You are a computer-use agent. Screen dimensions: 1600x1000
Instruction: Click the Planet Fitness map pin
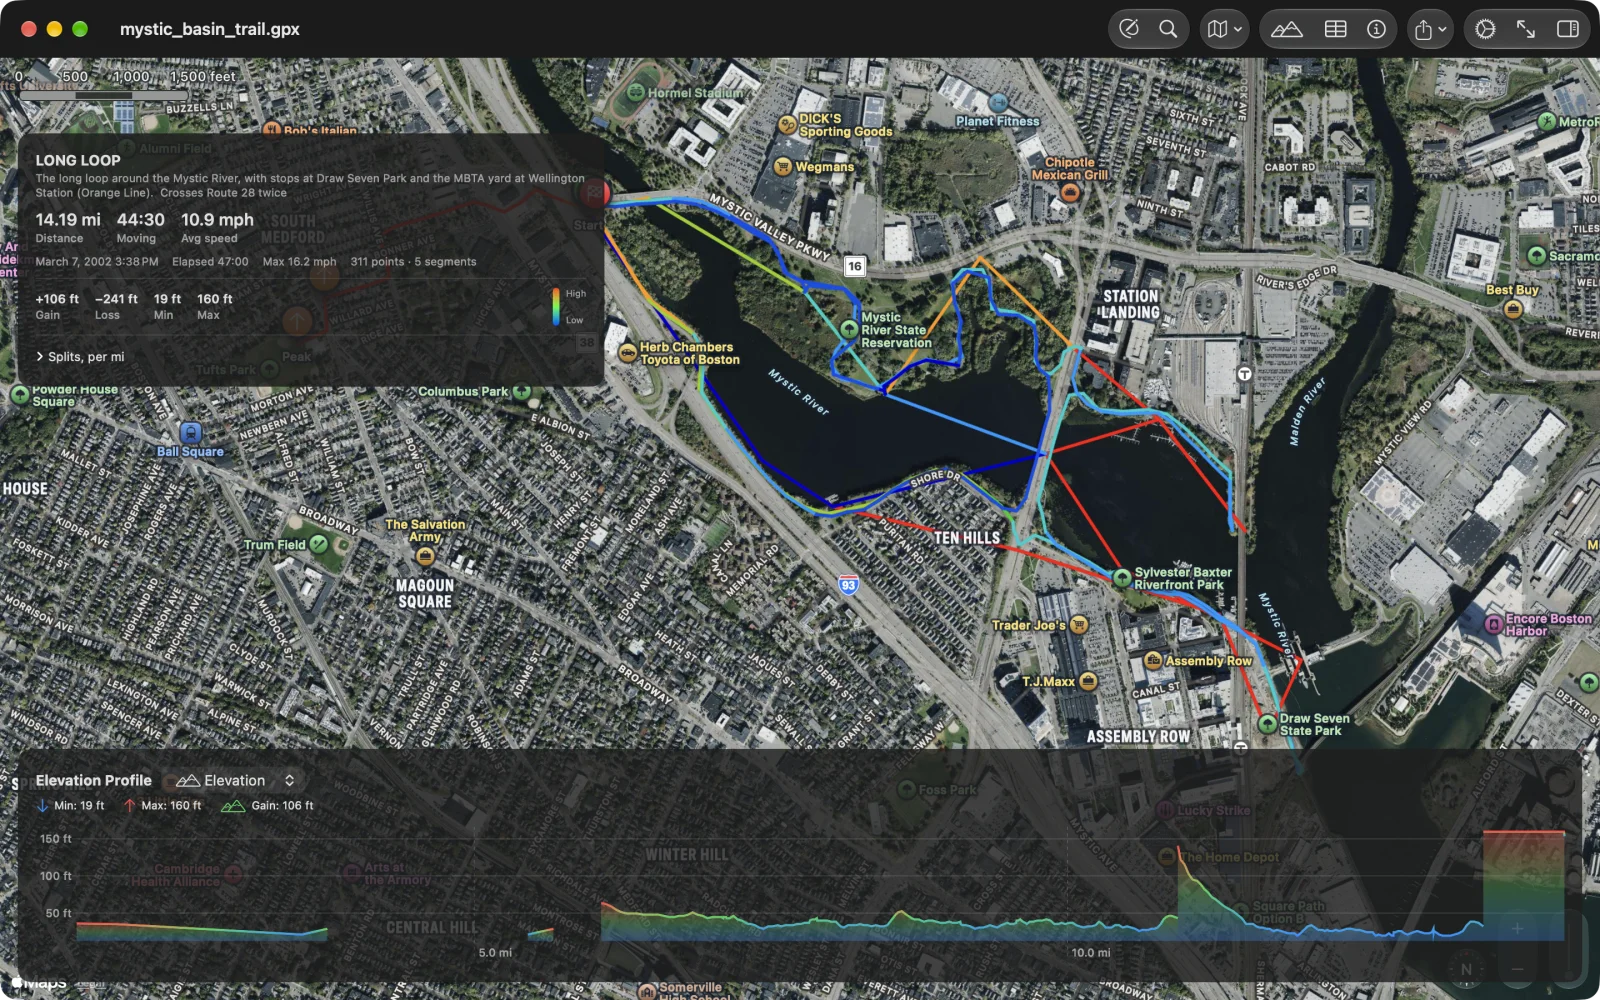[x=997, y=102]
